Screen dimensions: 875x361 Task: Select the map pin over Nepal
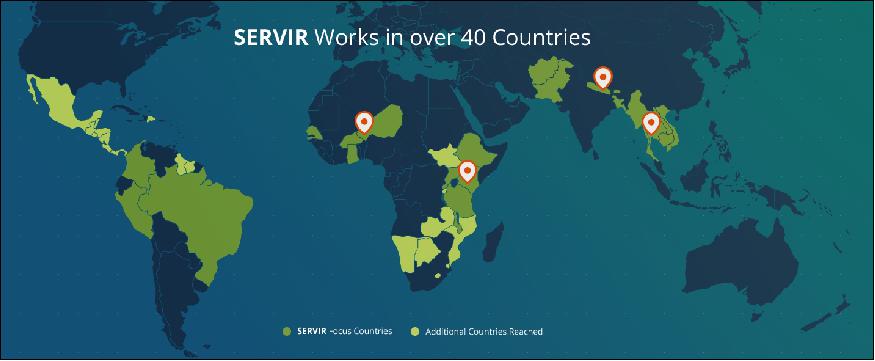point(602,78)
